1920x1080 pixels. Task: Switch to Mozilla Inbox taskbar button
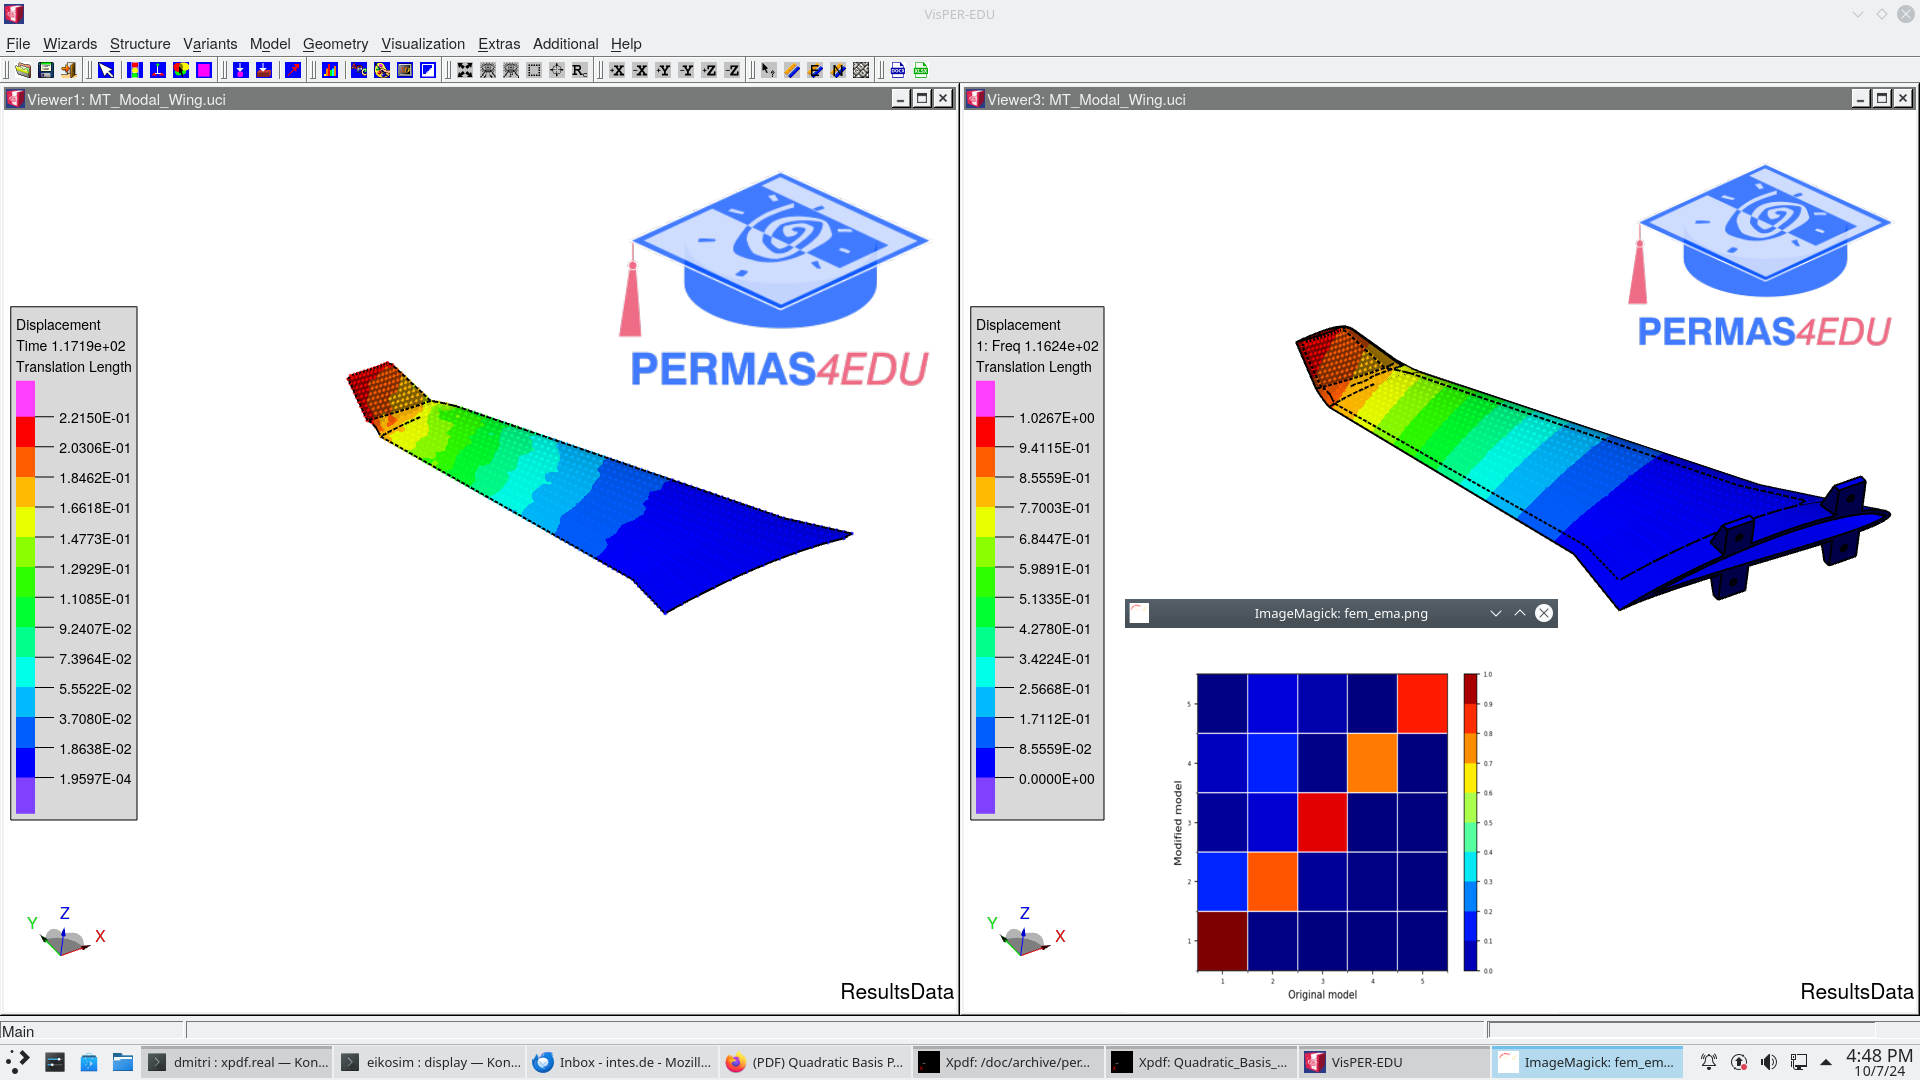click(623, 1062)
